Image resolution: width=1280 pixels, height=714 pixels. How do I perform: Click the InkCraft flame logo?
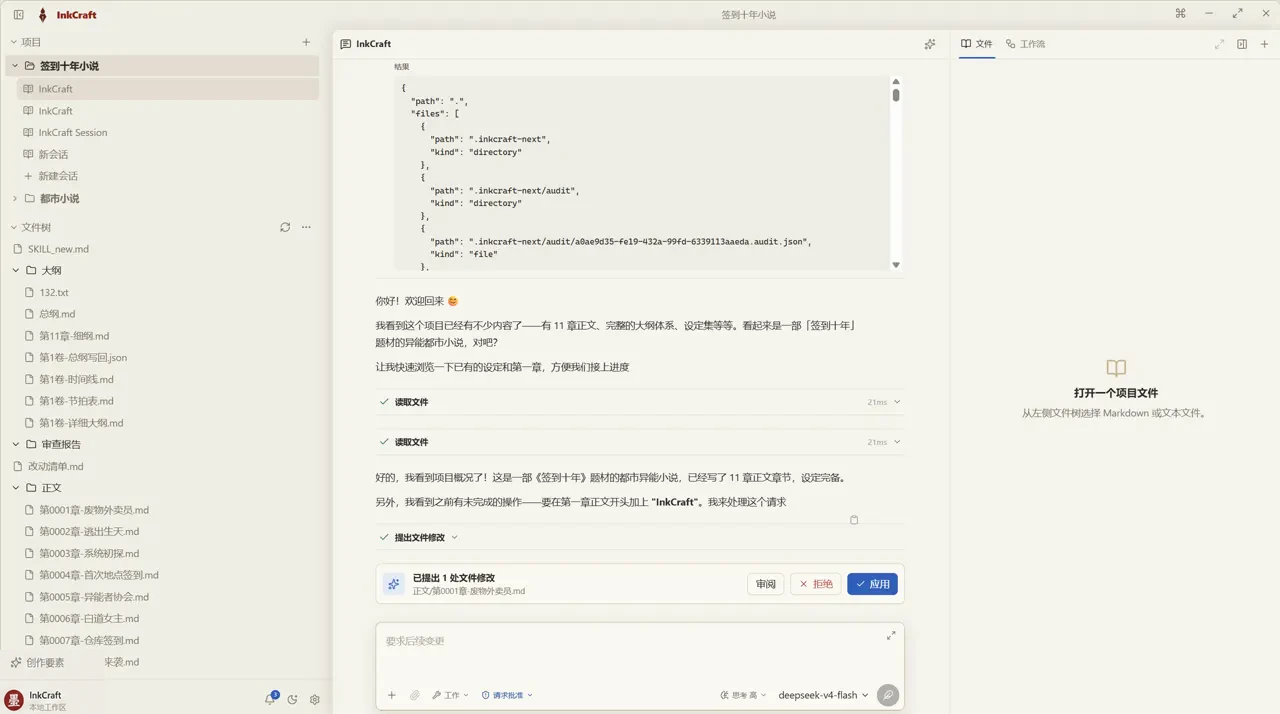pos(42,15)
